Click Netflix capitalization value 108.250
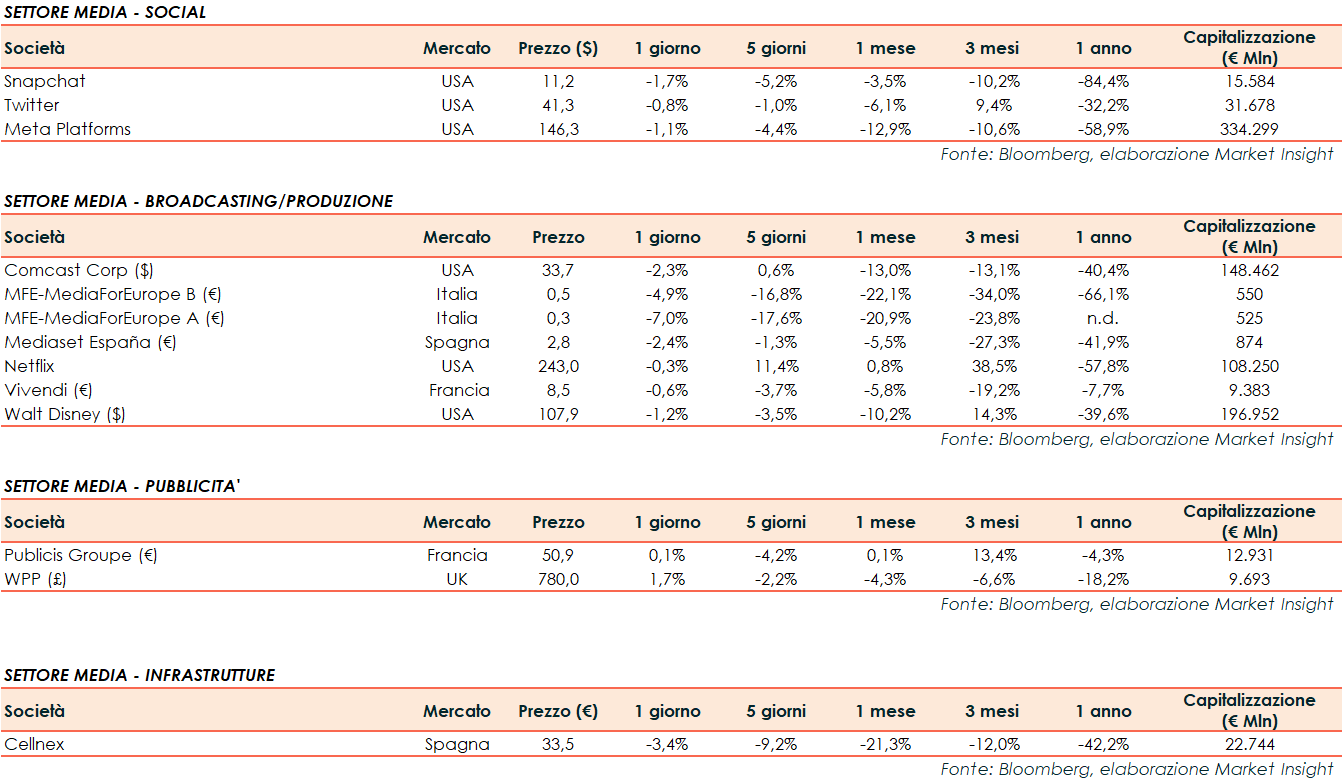The width and height of the screenshot is (1342, 781). tap(1248, 366)
